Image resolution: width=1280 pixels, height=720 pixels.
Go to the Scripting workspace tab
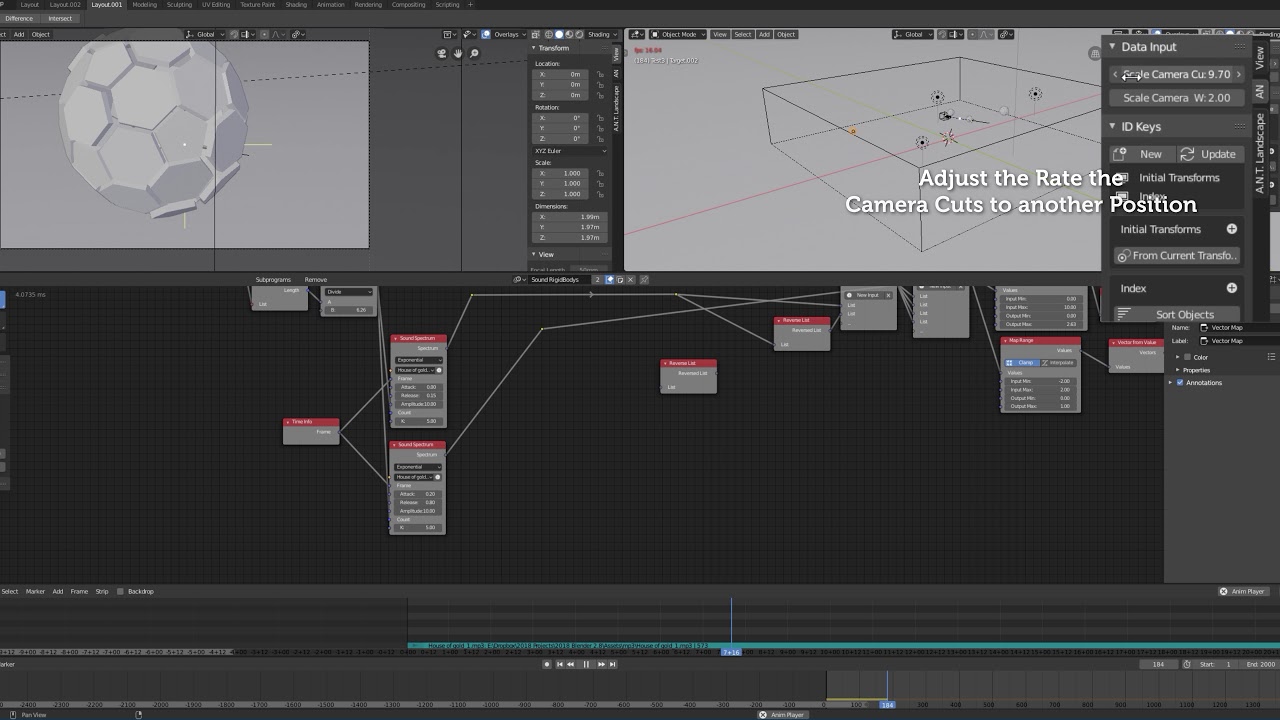[447, 4]
